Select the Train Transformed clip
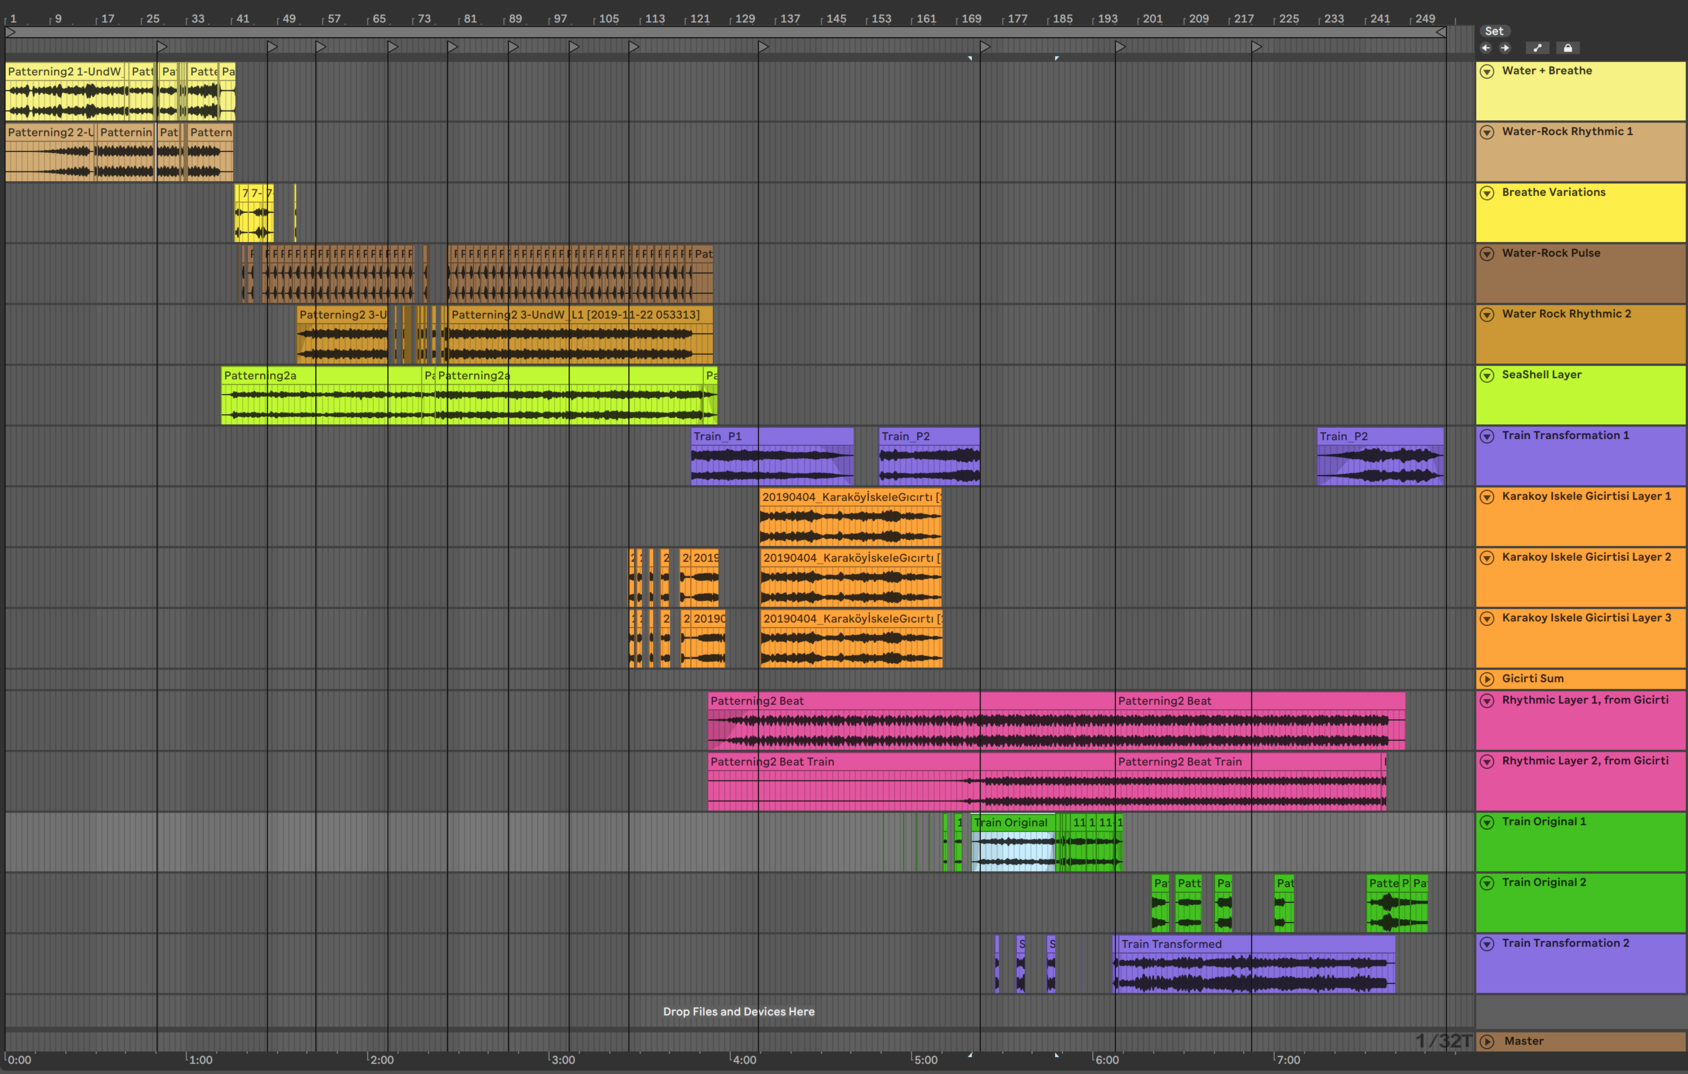 pos(1250,944)
